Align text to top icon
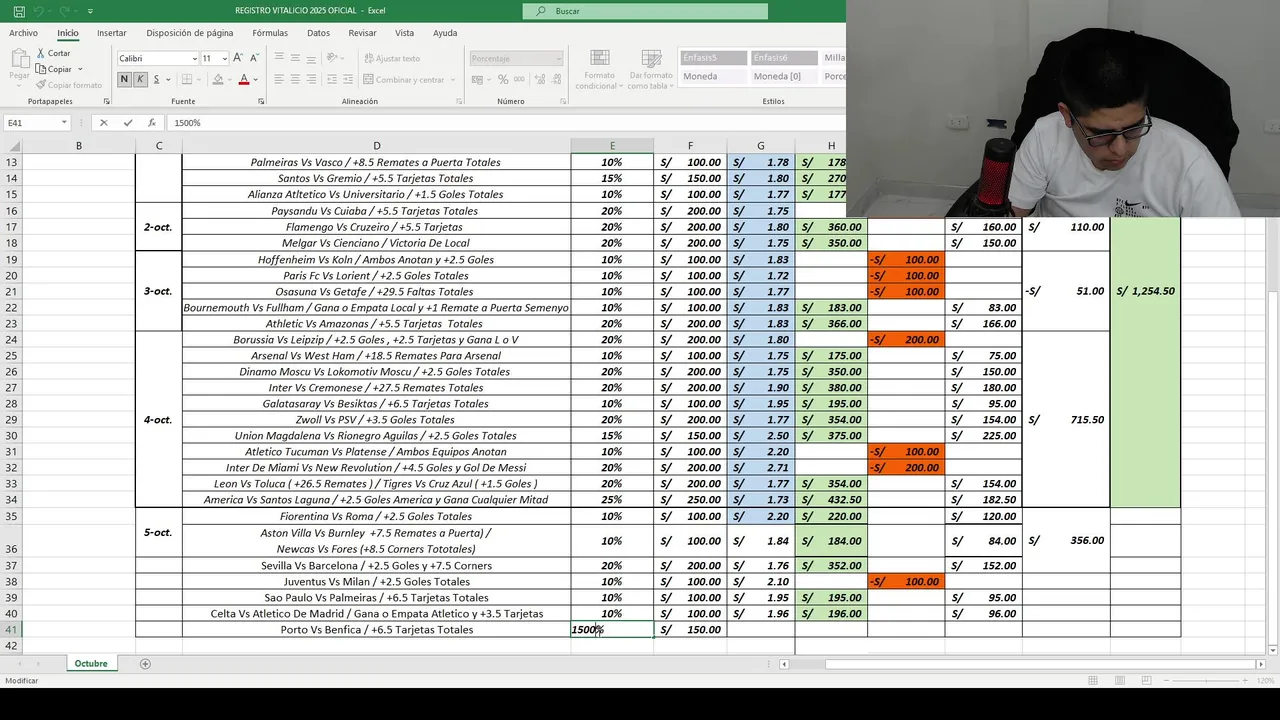The image size is (1280, 720). click(279, 58)
